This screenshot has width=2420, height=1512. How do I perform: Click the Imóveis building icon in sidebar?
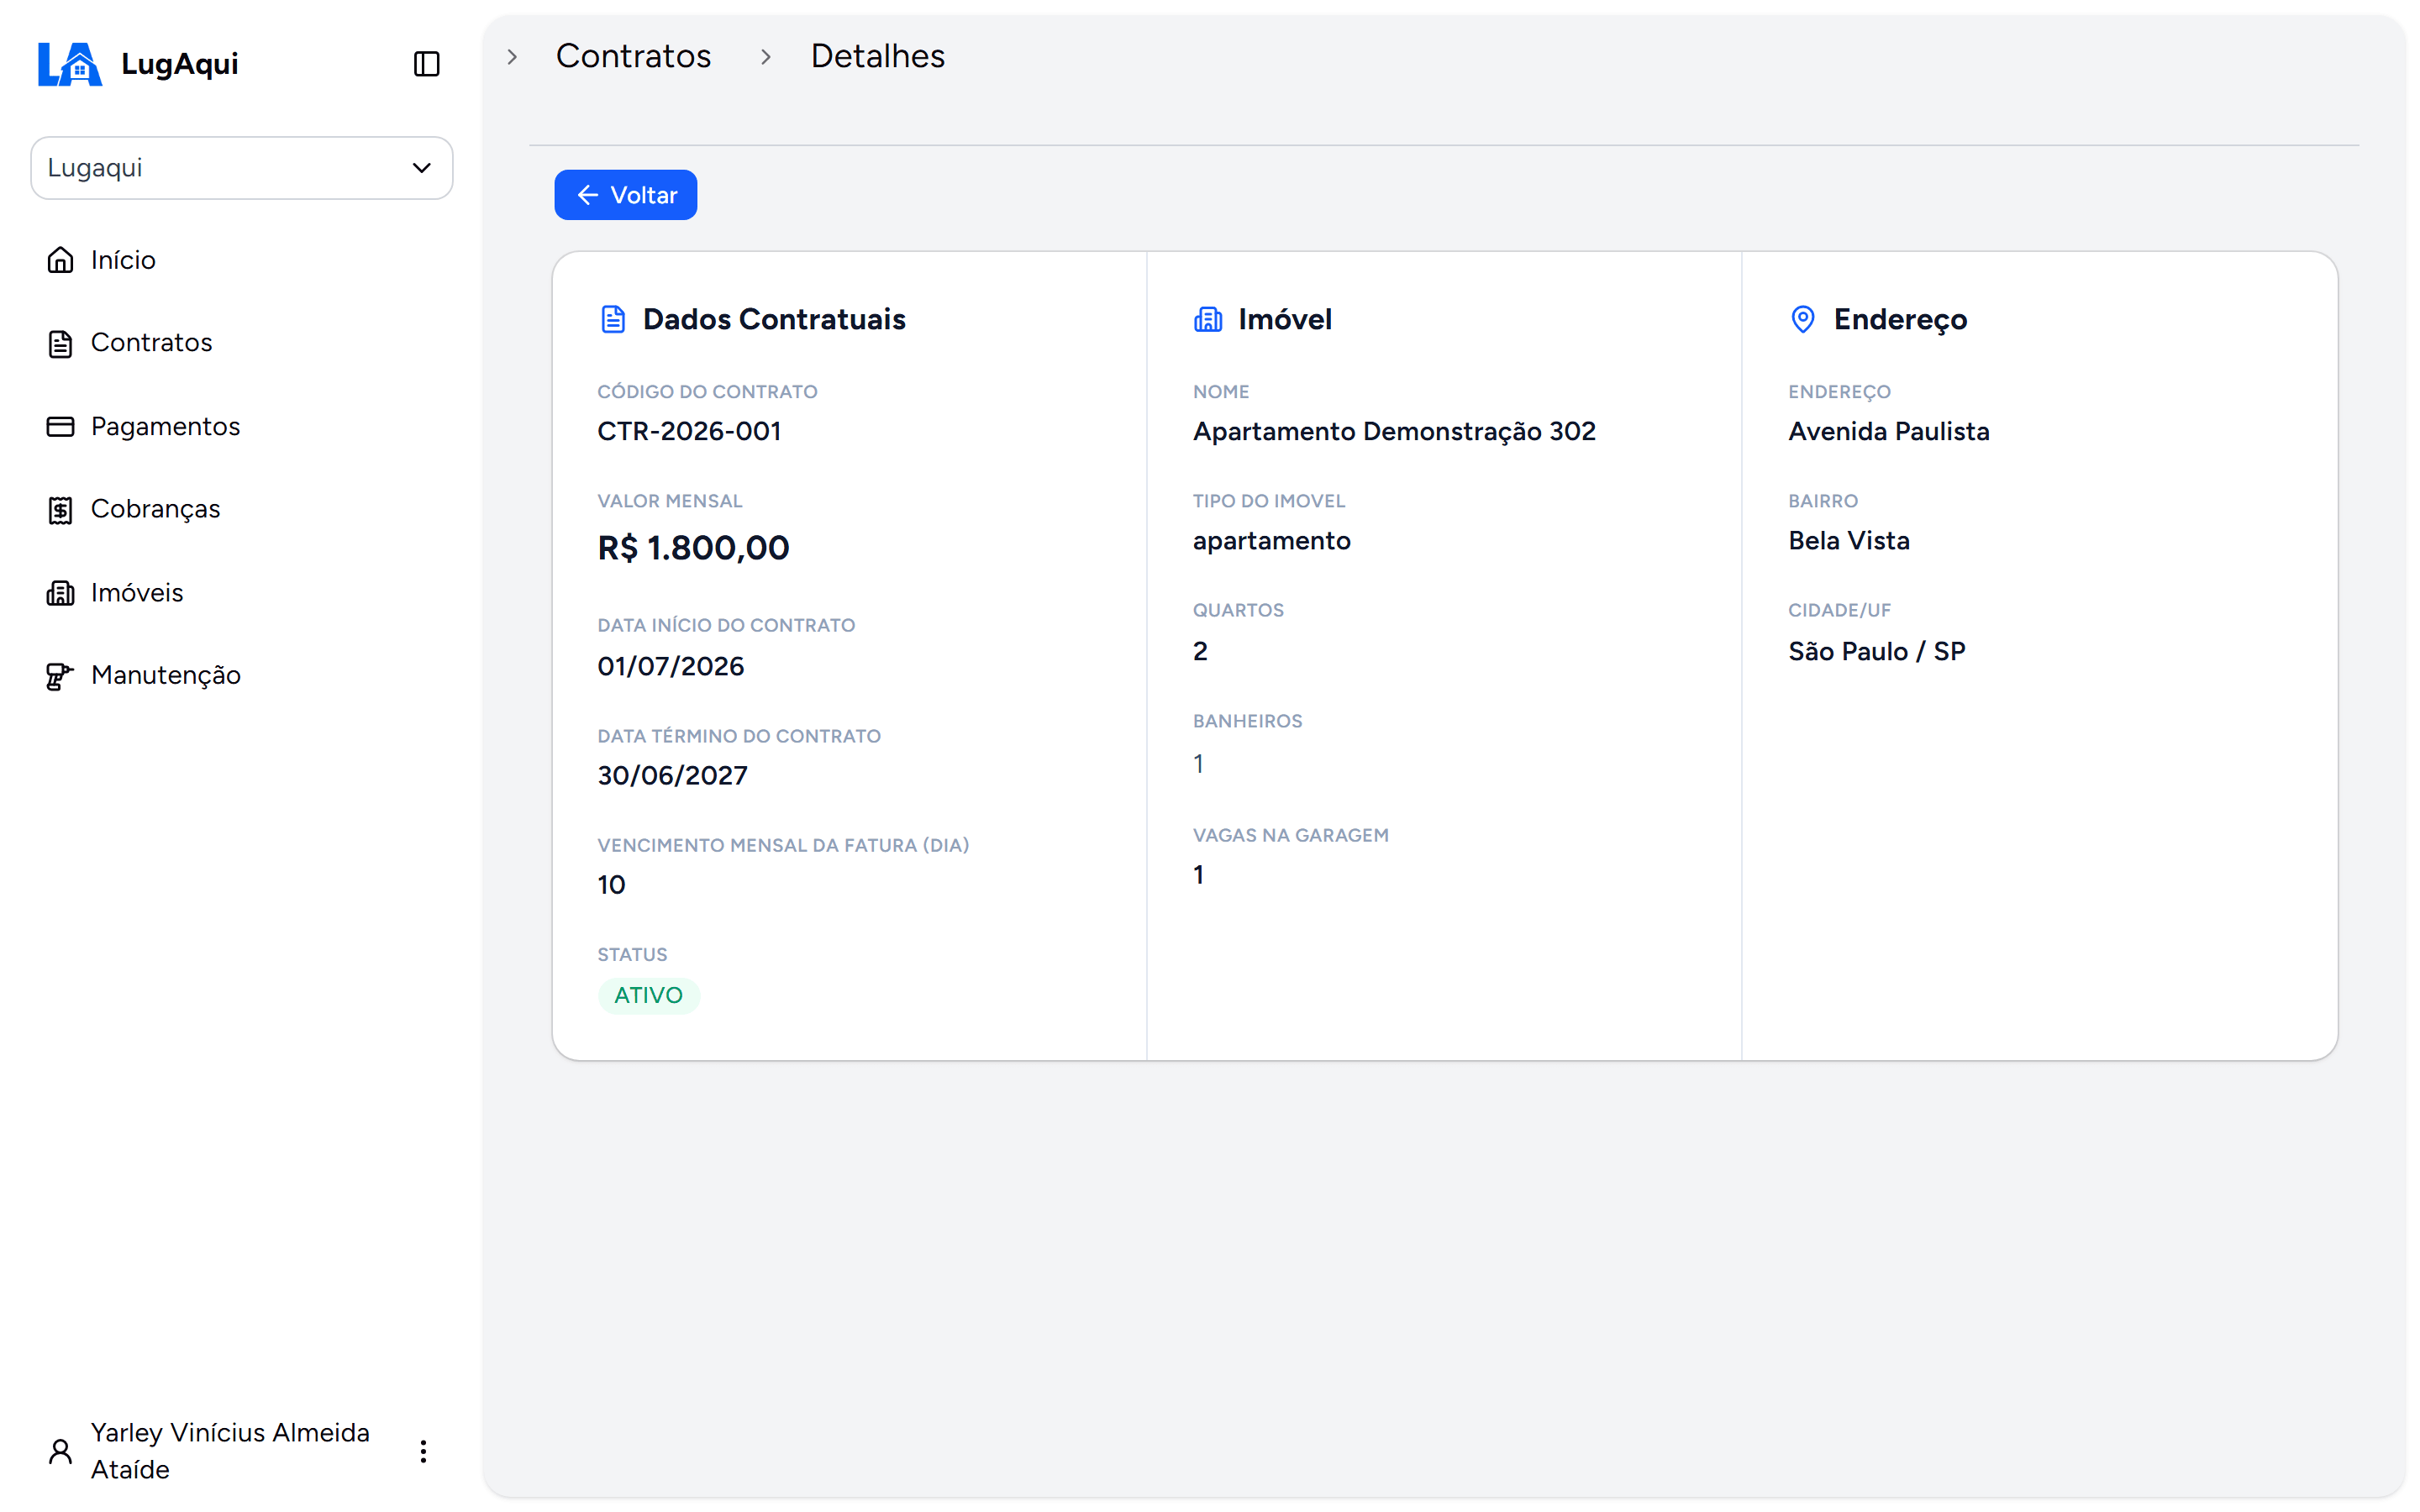coord(60,593)
